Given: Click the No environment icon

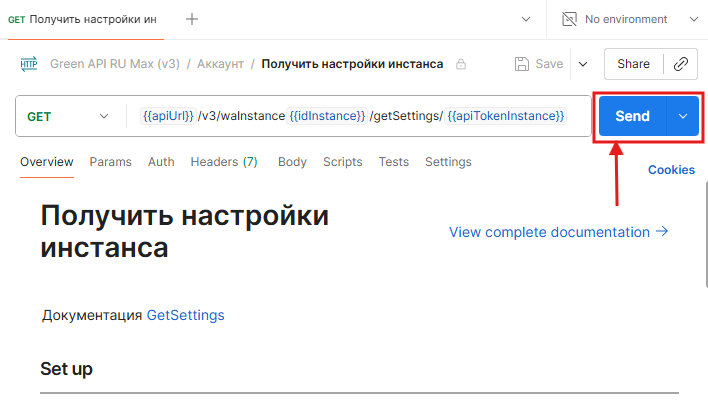Looking at the screenshot, I should pos(569,19).
